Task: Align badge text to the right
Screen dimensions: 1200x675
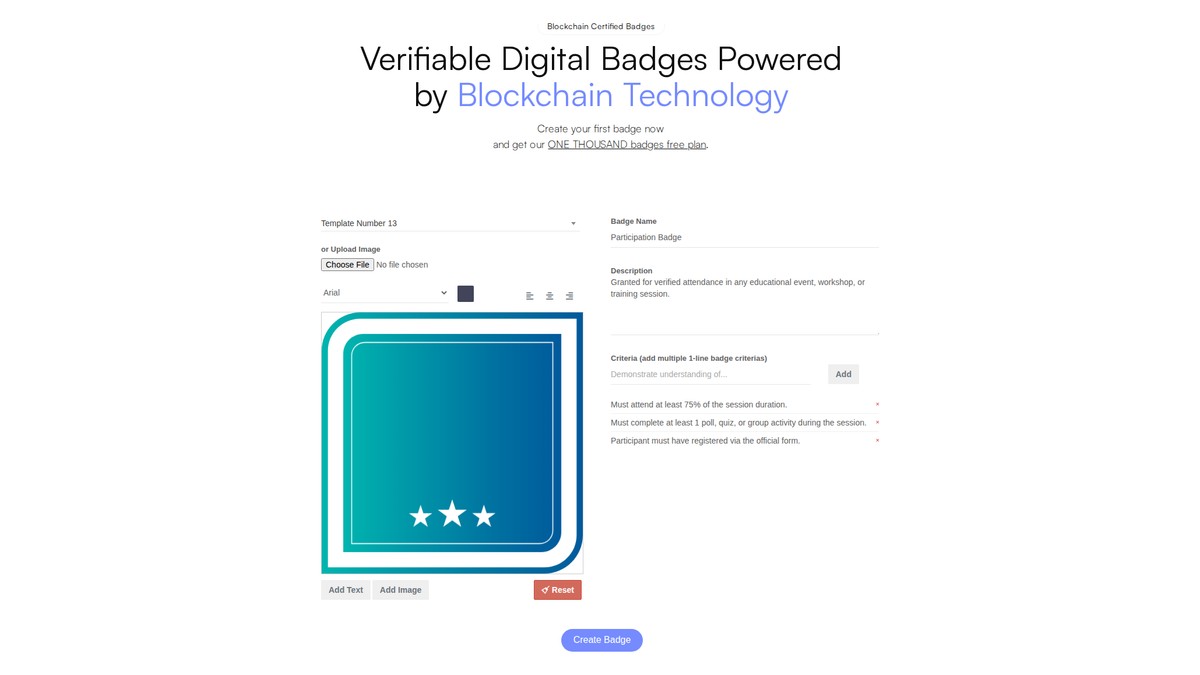Action: (569, 296)
